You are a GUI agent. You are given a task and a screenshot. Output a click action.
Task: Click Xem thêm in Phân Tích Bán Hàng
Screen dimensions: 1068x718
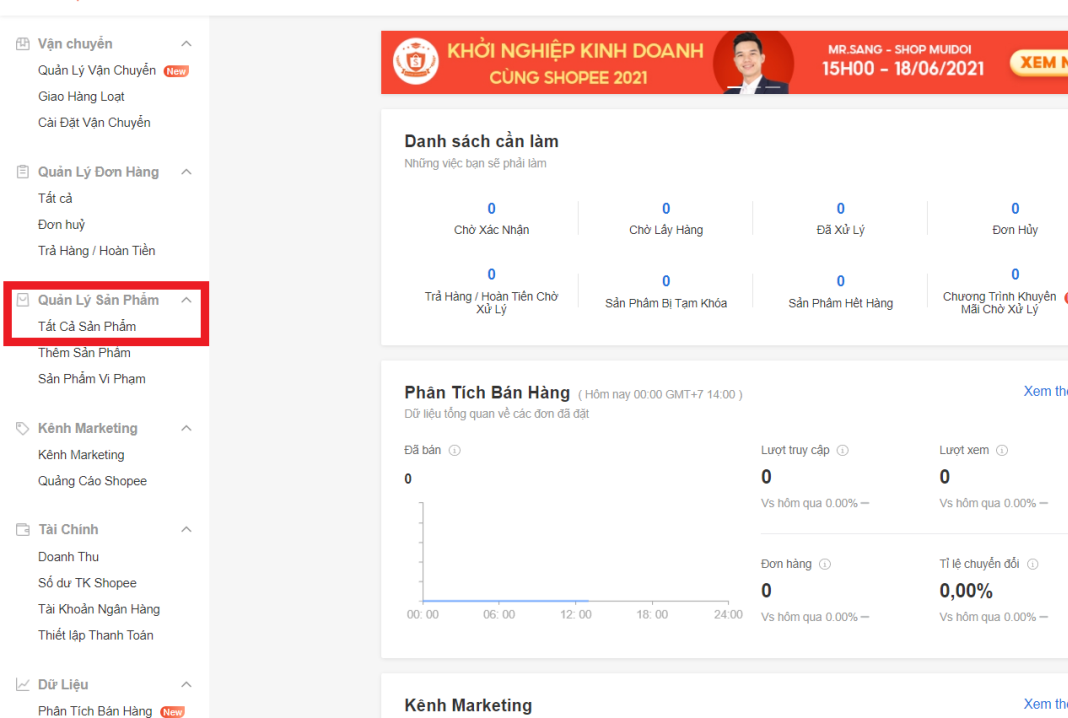tap(1045, 391)
